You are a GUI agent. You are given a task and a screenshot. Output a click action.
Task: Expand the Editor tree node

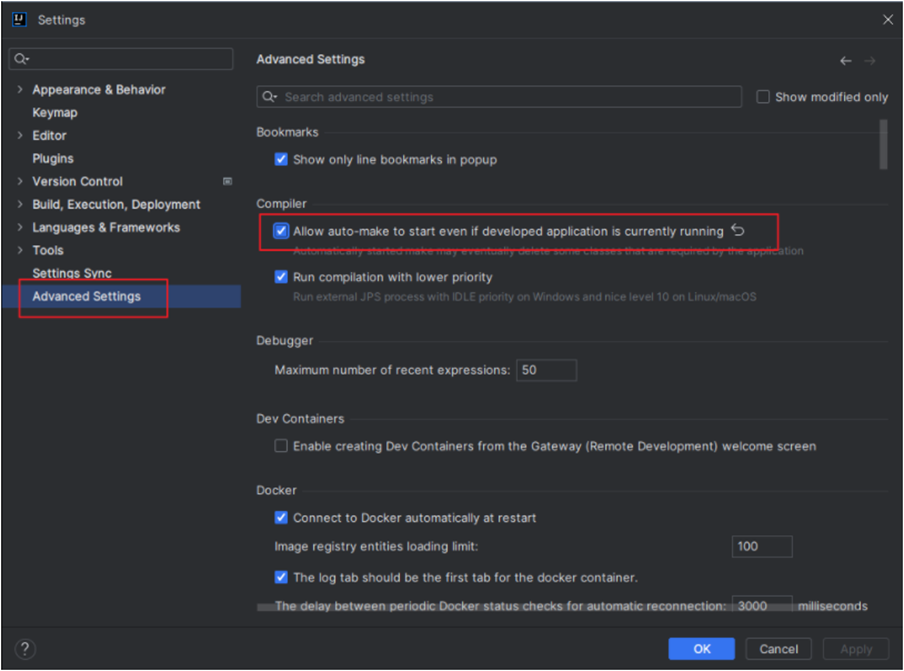20,135
